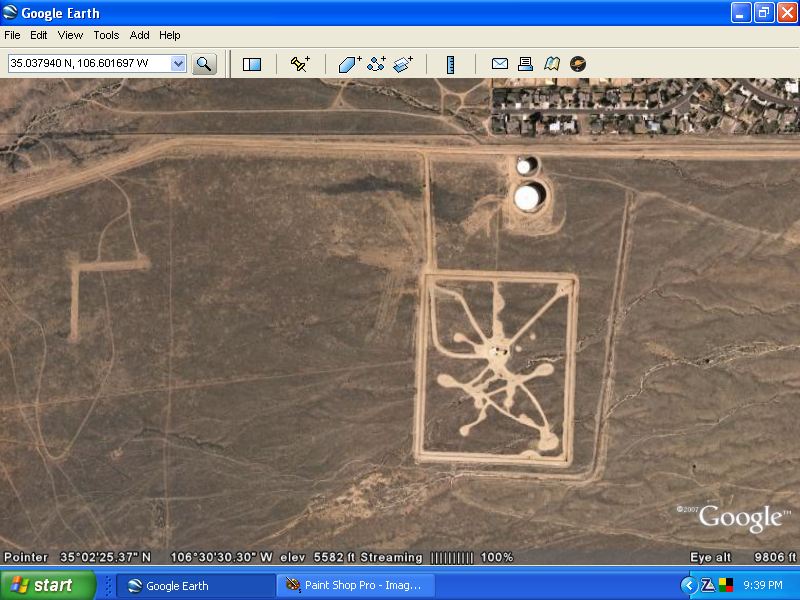Open the Help menu
The width and height of the screenshot is (800, 600).
(x=170, y=35)
